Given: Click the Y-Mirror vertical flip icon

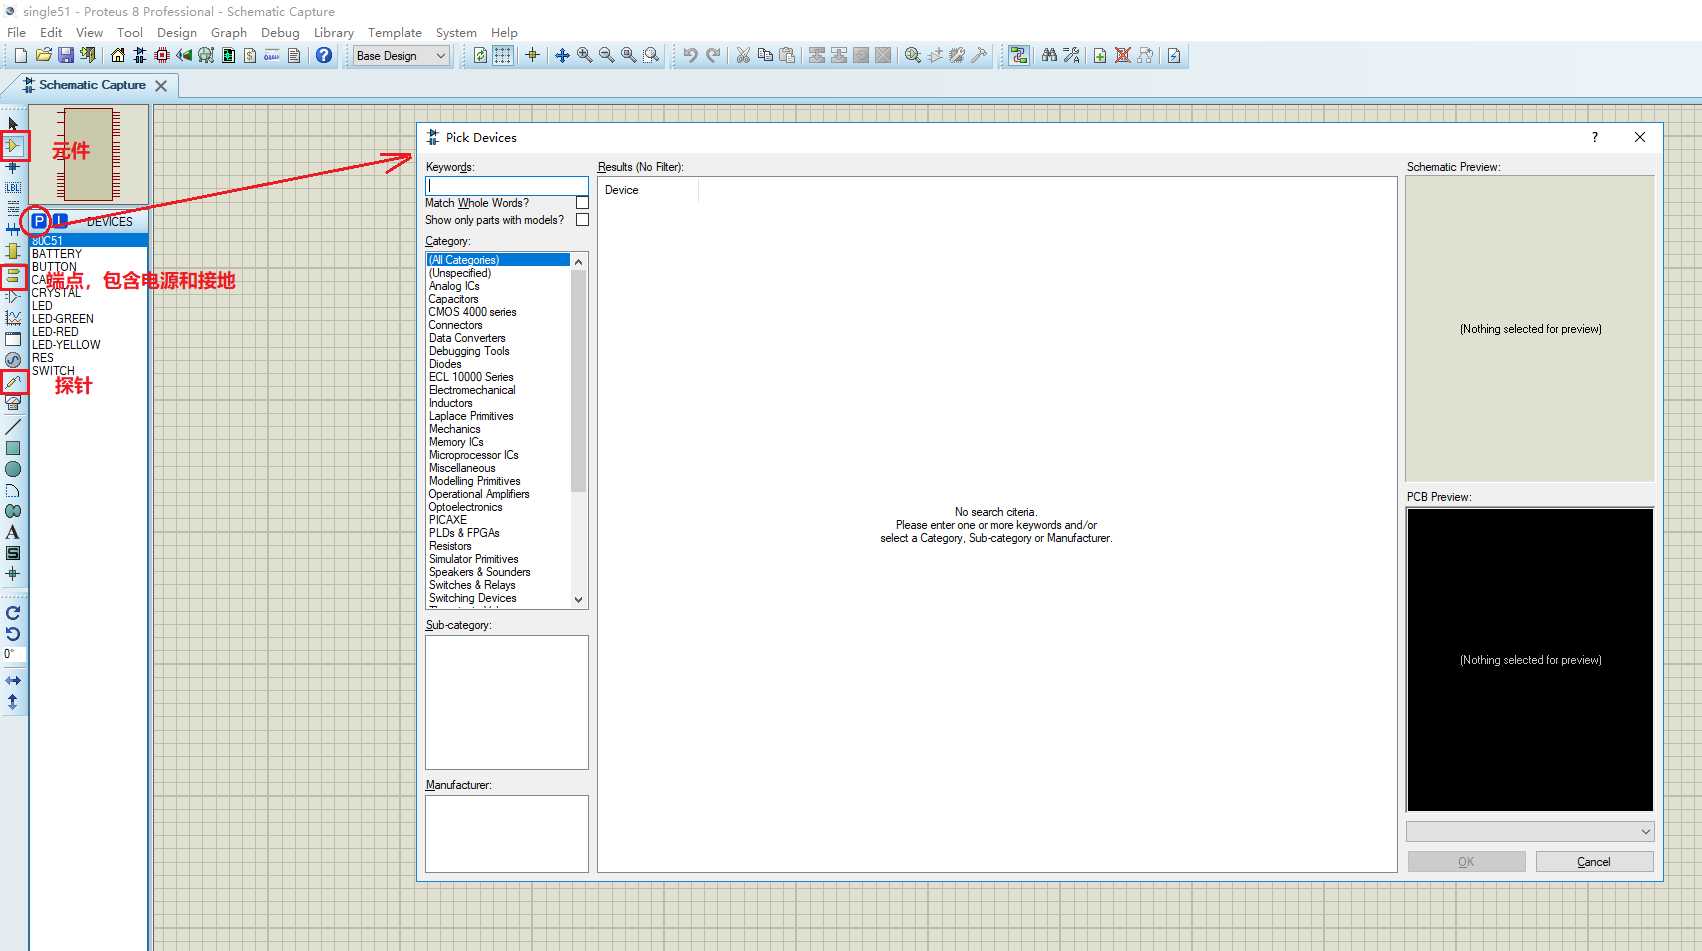Looking at the screenshot, I should click(13, 702).
